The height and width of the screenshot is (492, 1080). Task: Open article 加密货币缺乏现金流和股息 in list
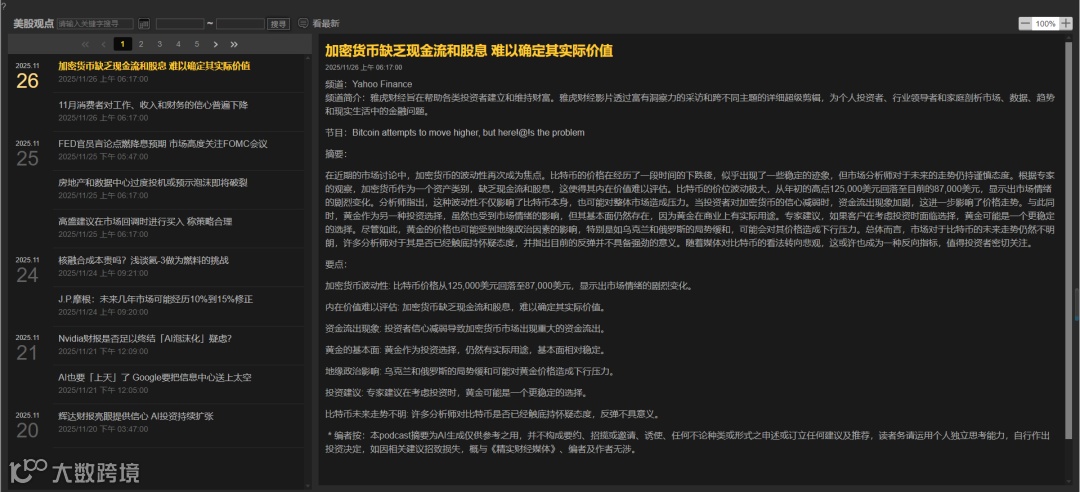154,66
